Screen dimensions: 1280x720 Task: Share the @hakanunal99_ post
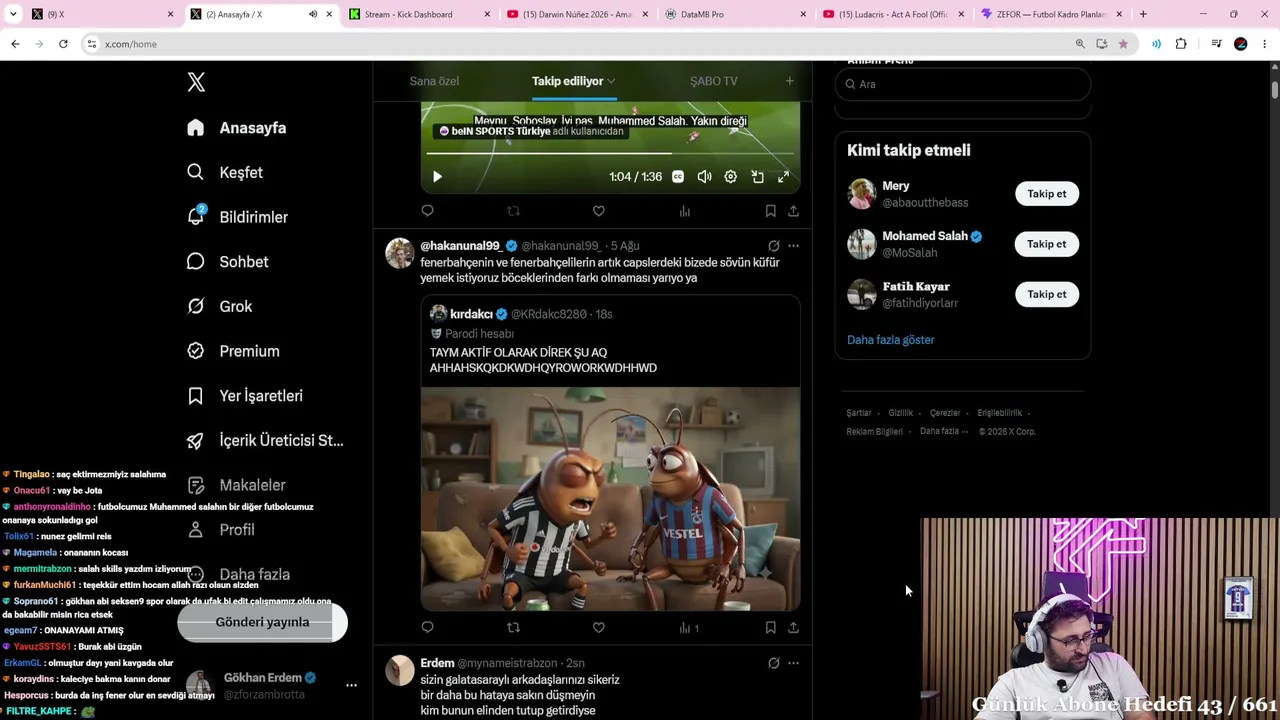coord(793,628)
